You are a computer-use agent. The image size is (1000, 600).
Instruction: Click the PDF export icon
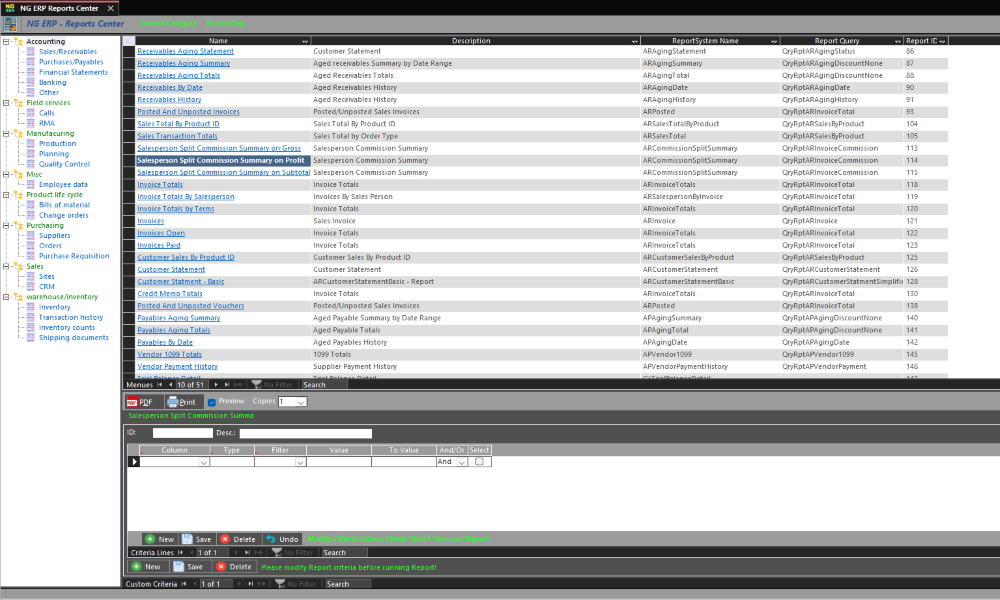pos(132,402)
